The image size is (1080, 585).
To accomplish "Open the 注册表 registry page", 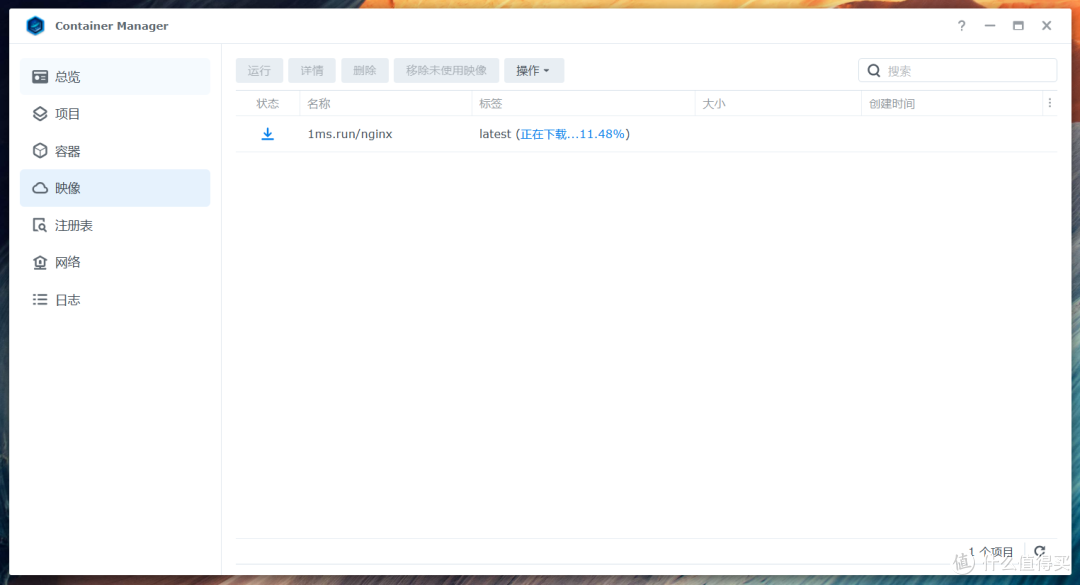I will [115, 225].
